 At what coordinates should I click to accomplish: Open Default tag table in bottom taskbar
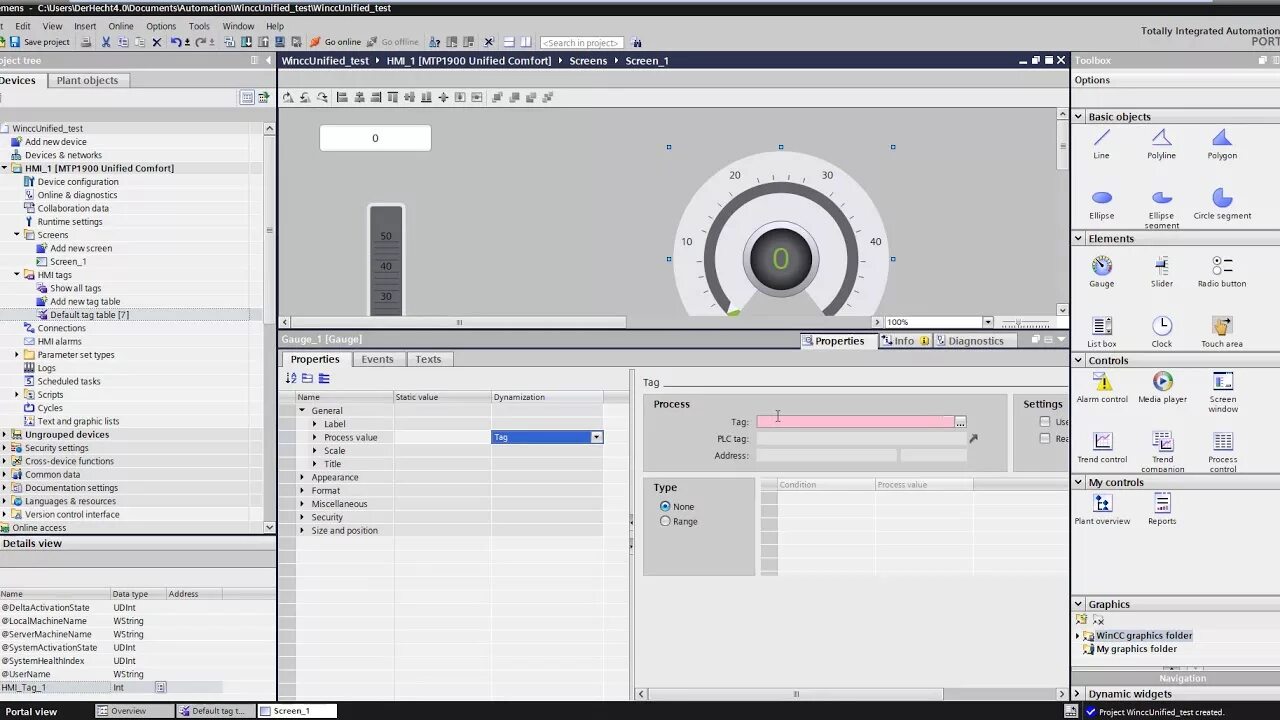click(x=216, y=711)
